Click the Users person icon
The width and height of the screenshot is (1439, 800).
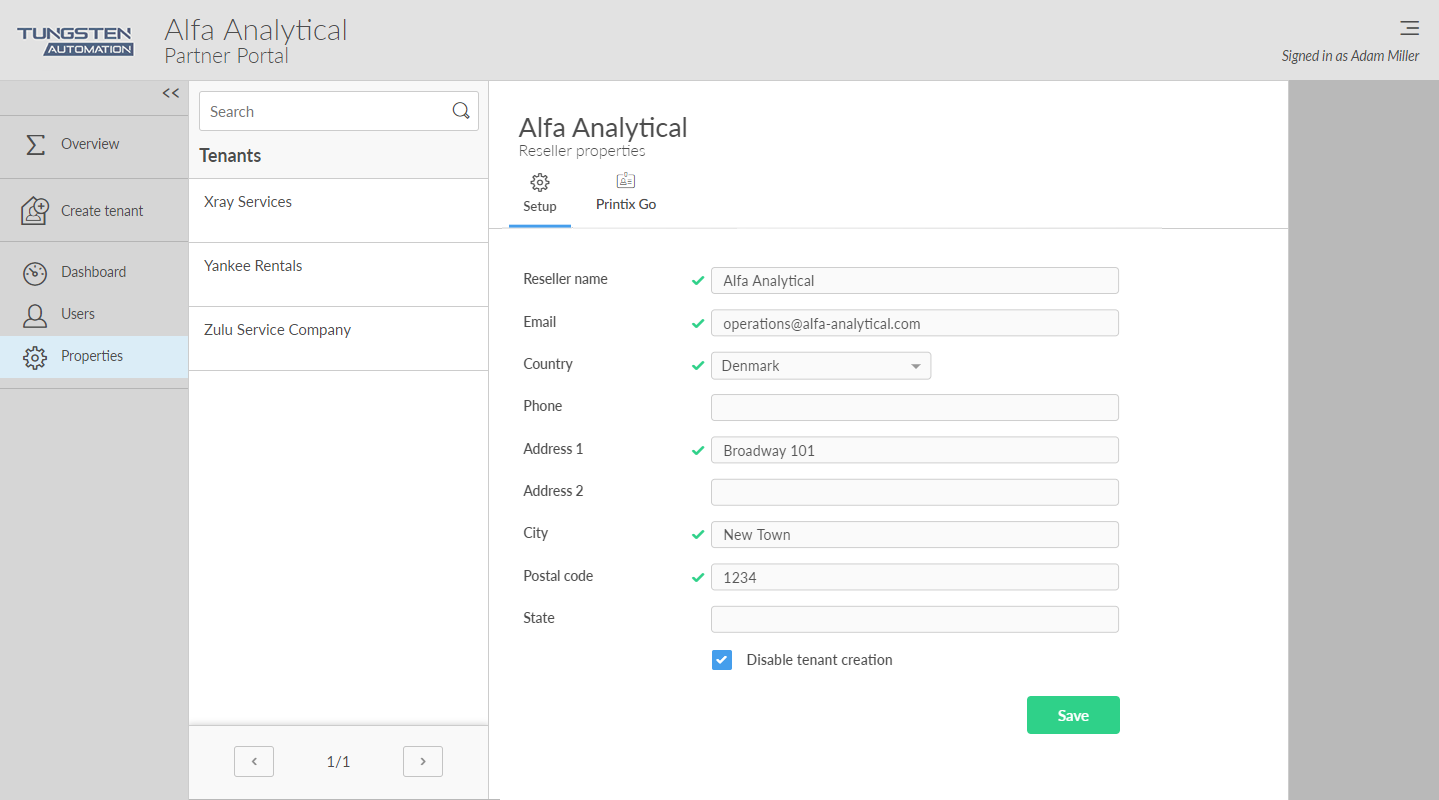click(35, 315)
